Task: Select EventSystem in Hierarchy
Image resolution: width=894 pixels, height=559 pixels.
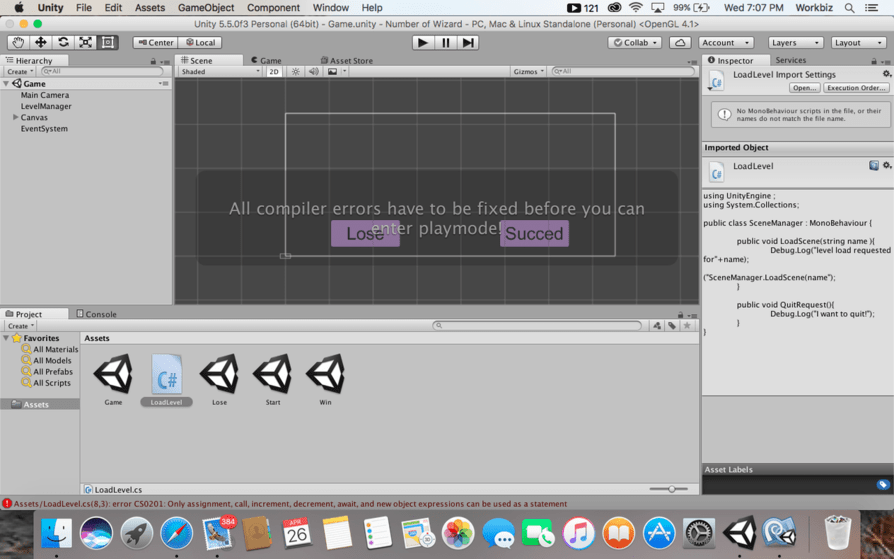Action: coord(44,128)
